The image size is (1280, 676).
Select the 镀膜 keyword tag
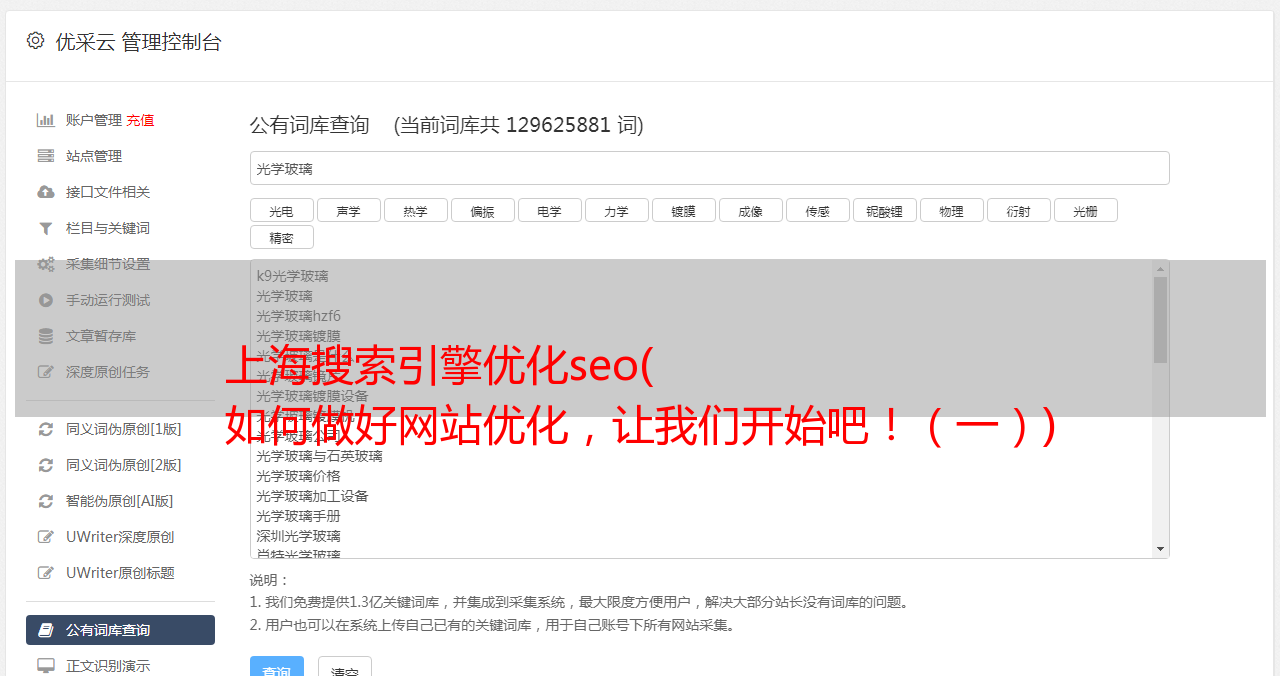coord(684,210)
